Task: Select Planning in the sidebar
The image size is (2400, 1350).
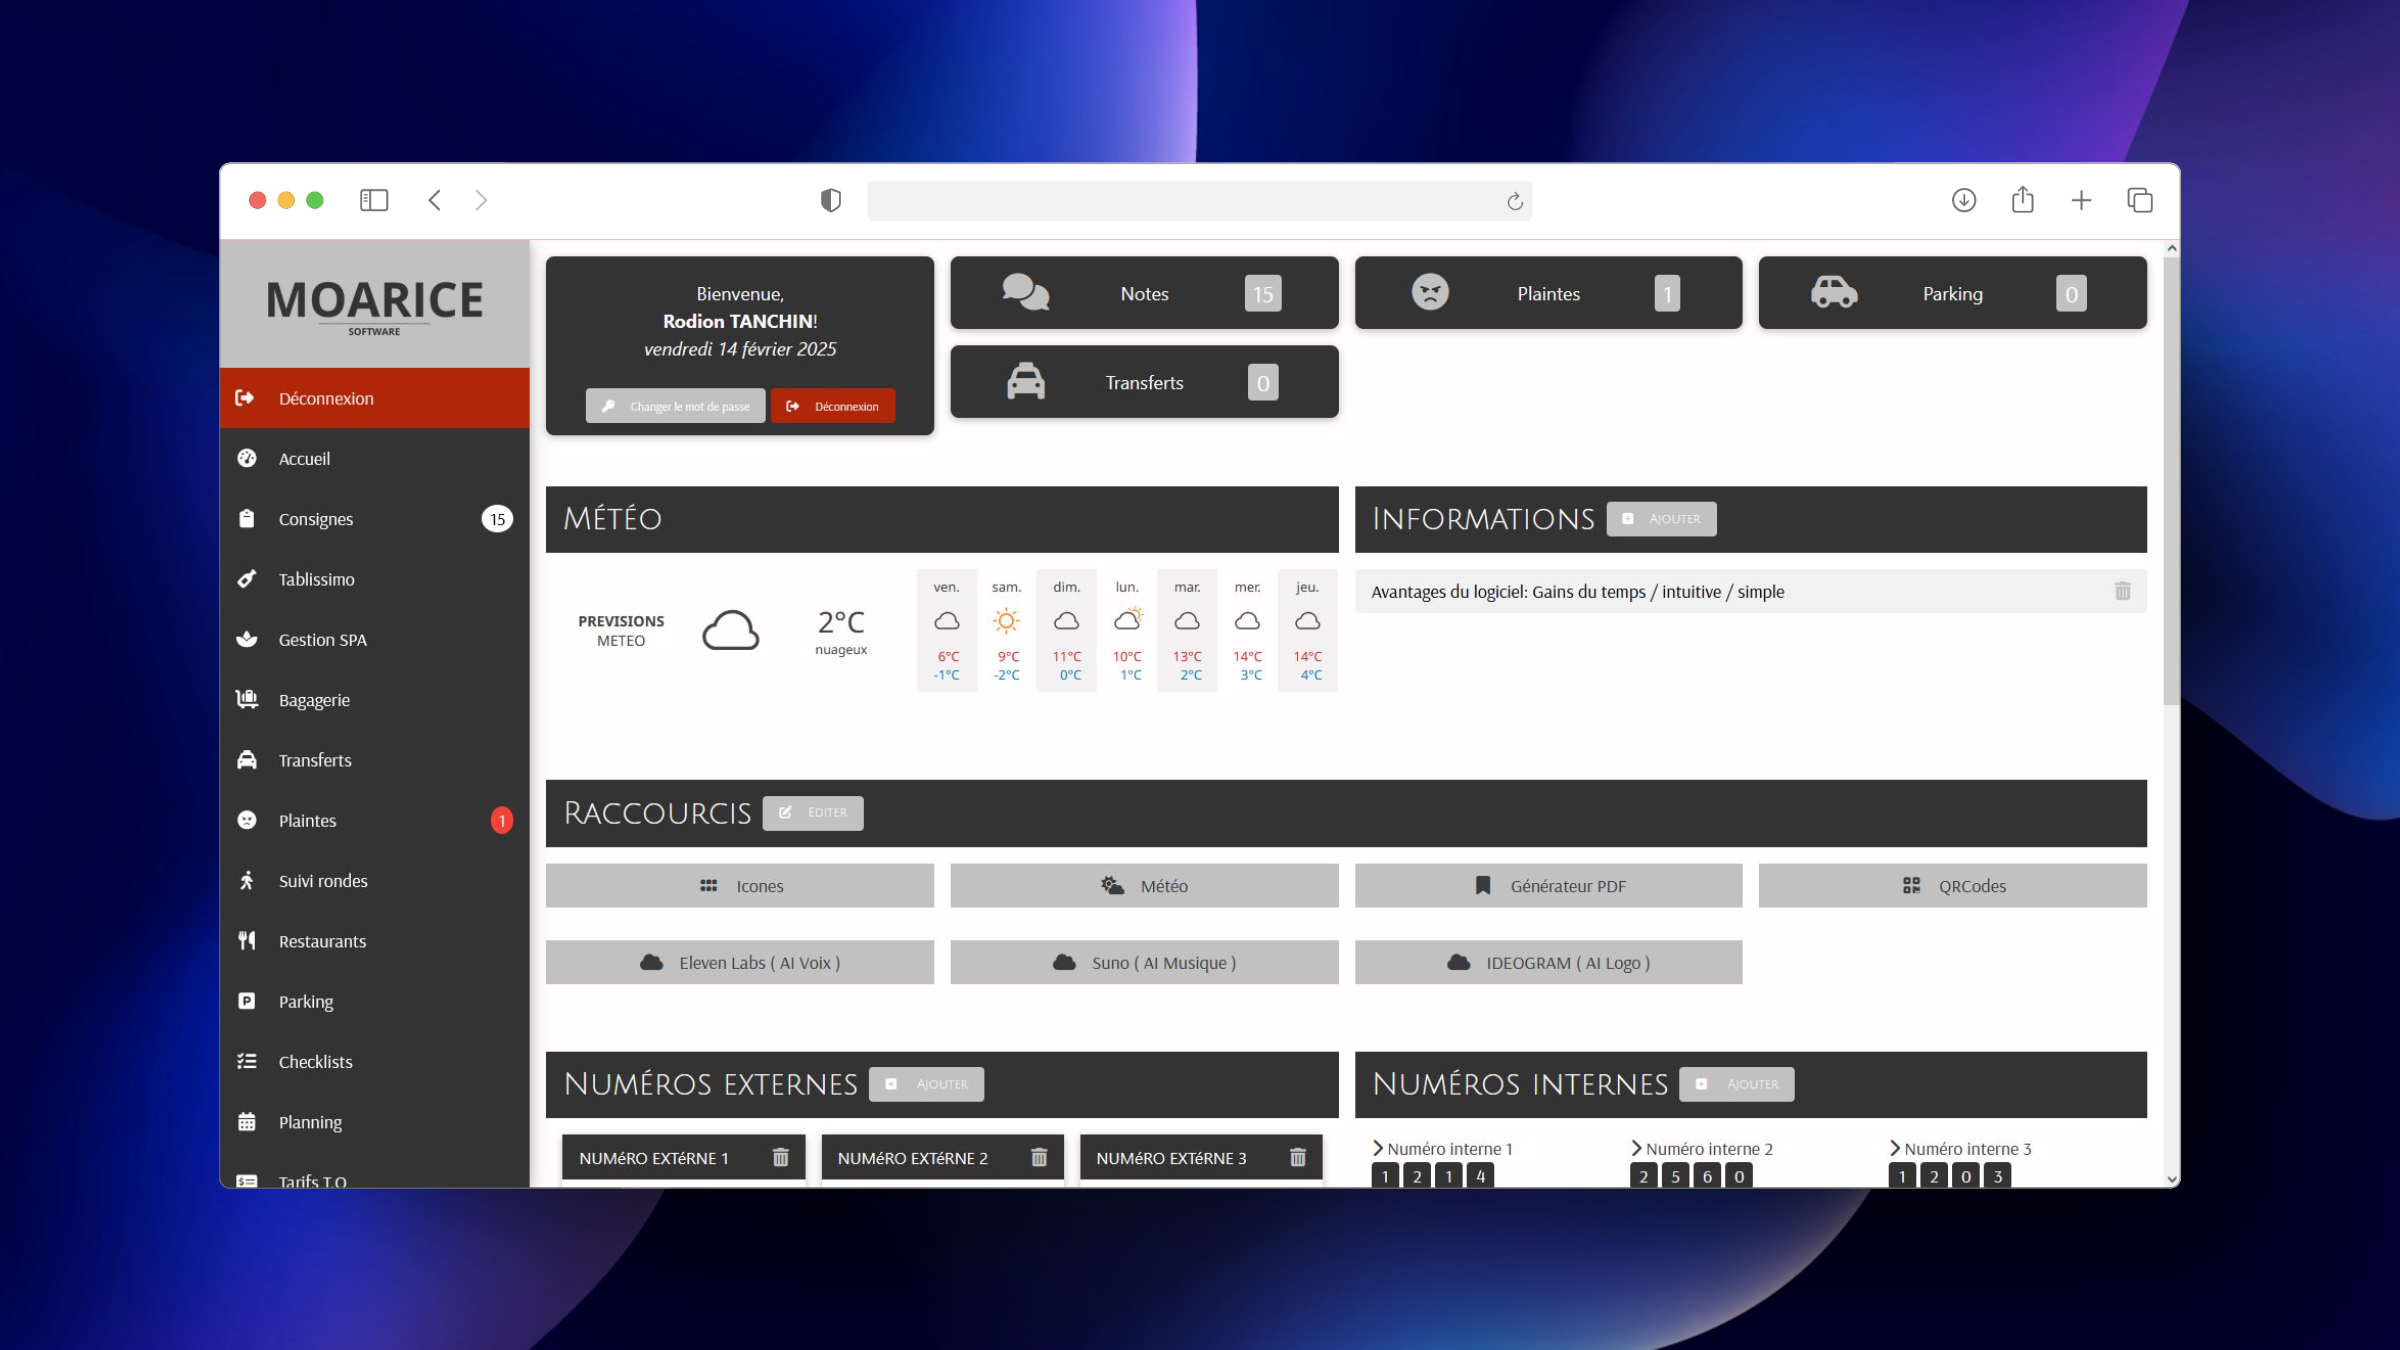Action: (x=310, y=1121)
